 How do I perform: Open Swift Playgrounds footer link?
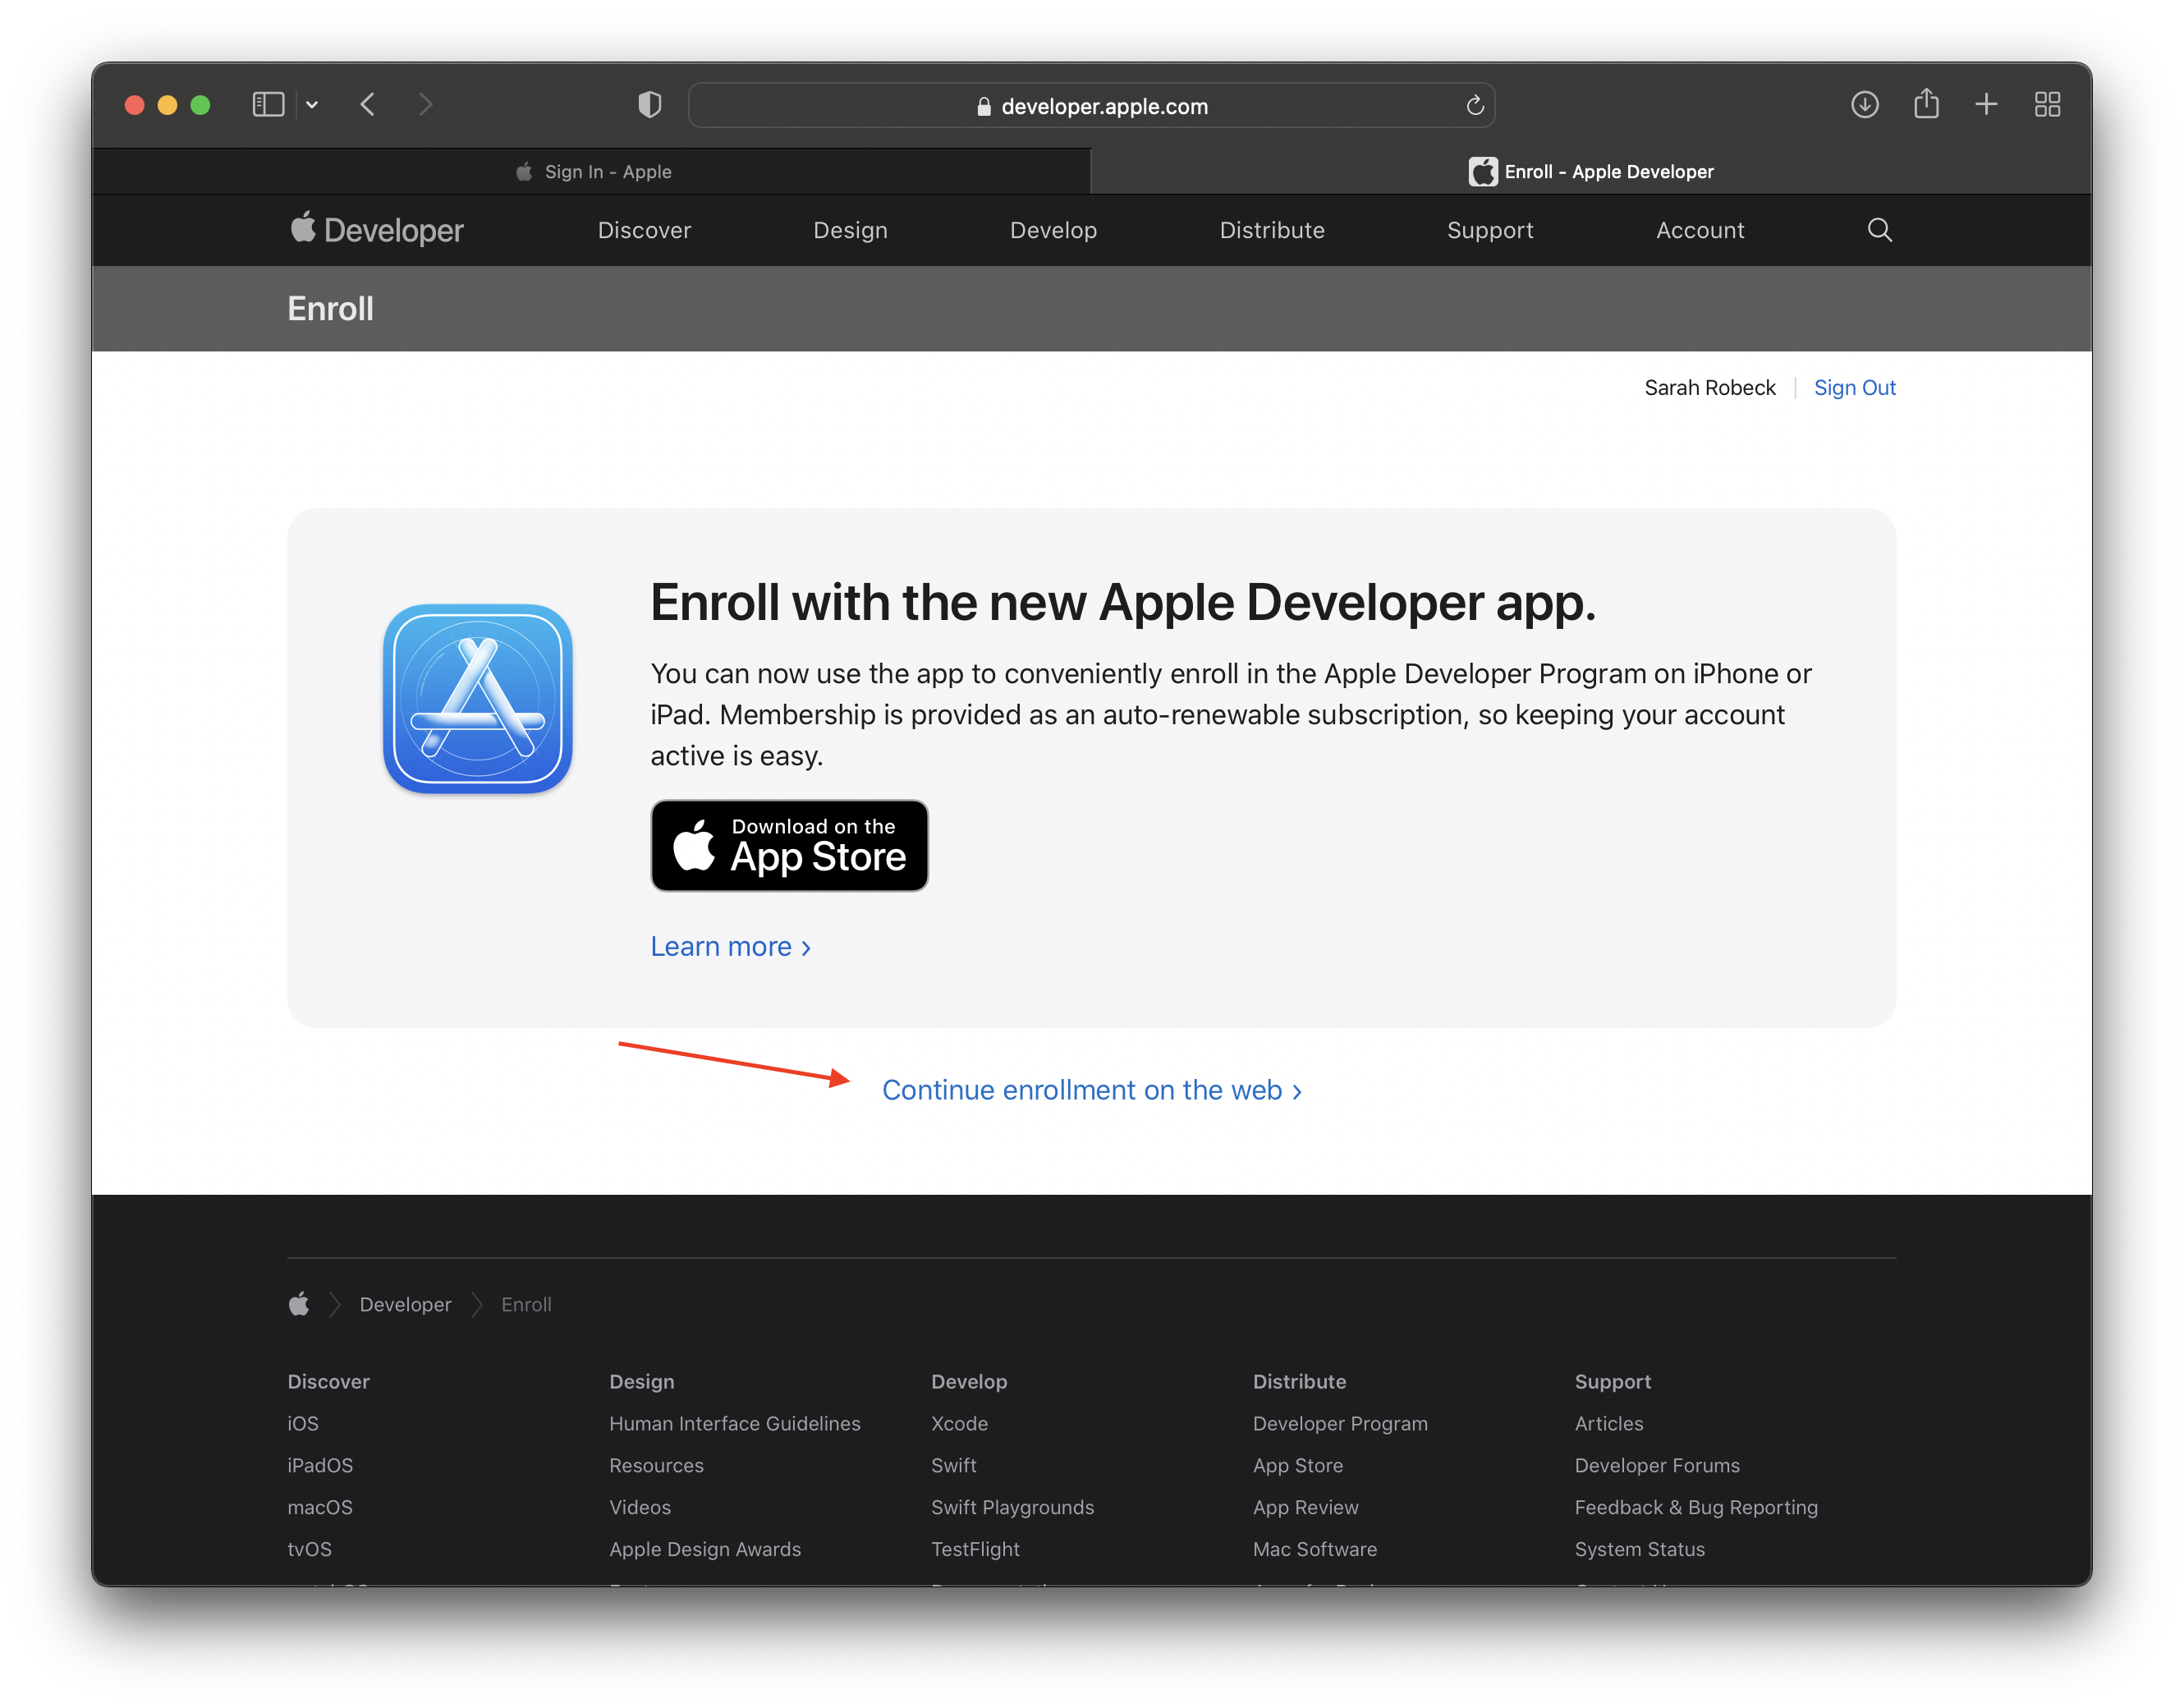coord(1013,1508)
